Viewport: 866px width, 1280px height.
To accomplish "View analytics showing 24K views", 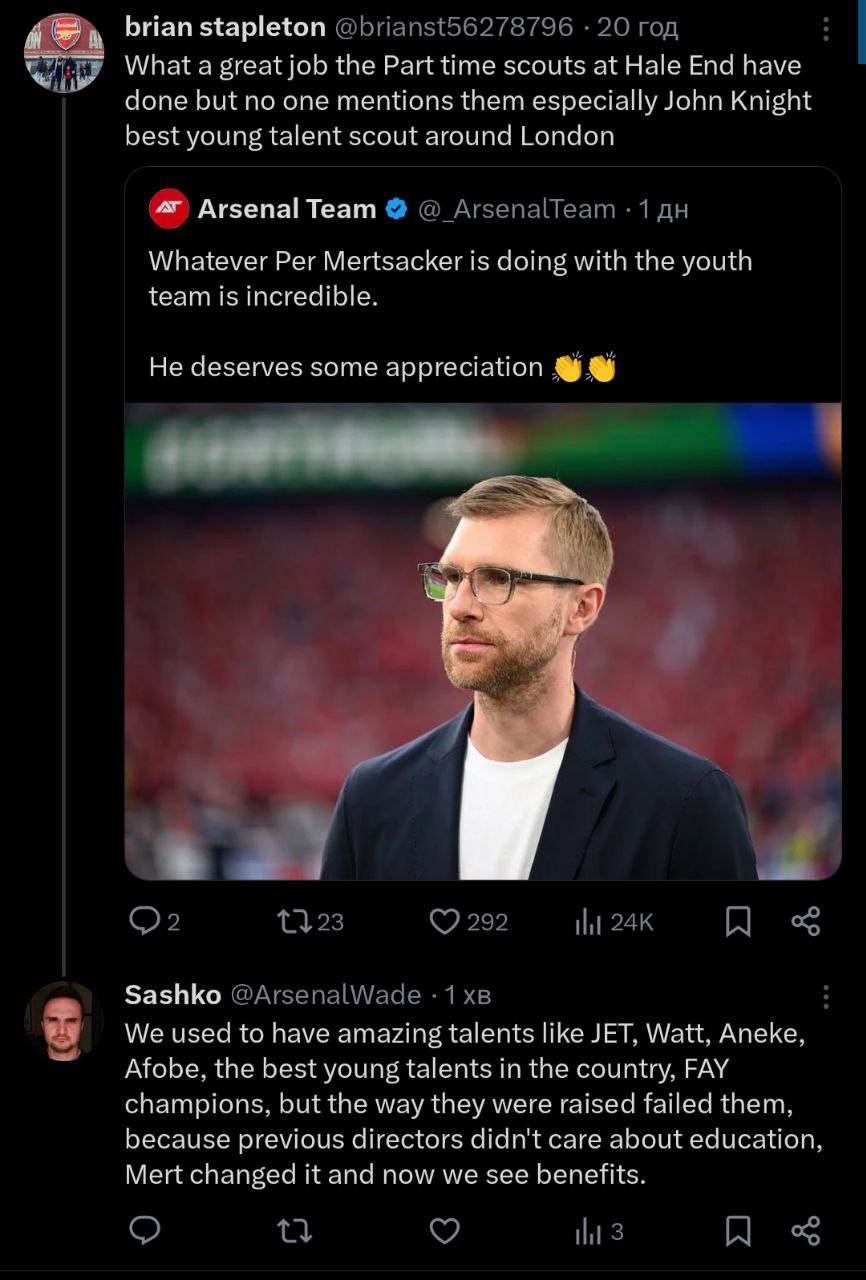I will [588, 921].
